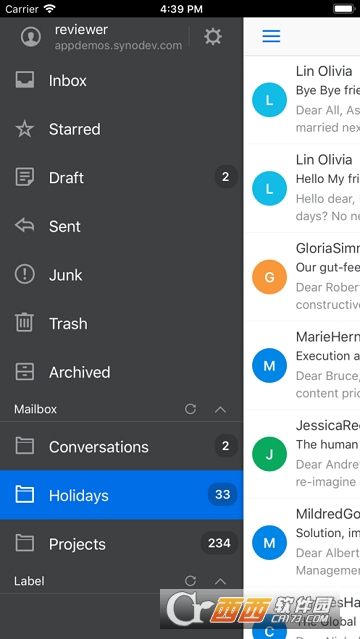Open the settings gear icon
Image resolution: width=360 pixels, height=639 pixels.
(213, 37)
